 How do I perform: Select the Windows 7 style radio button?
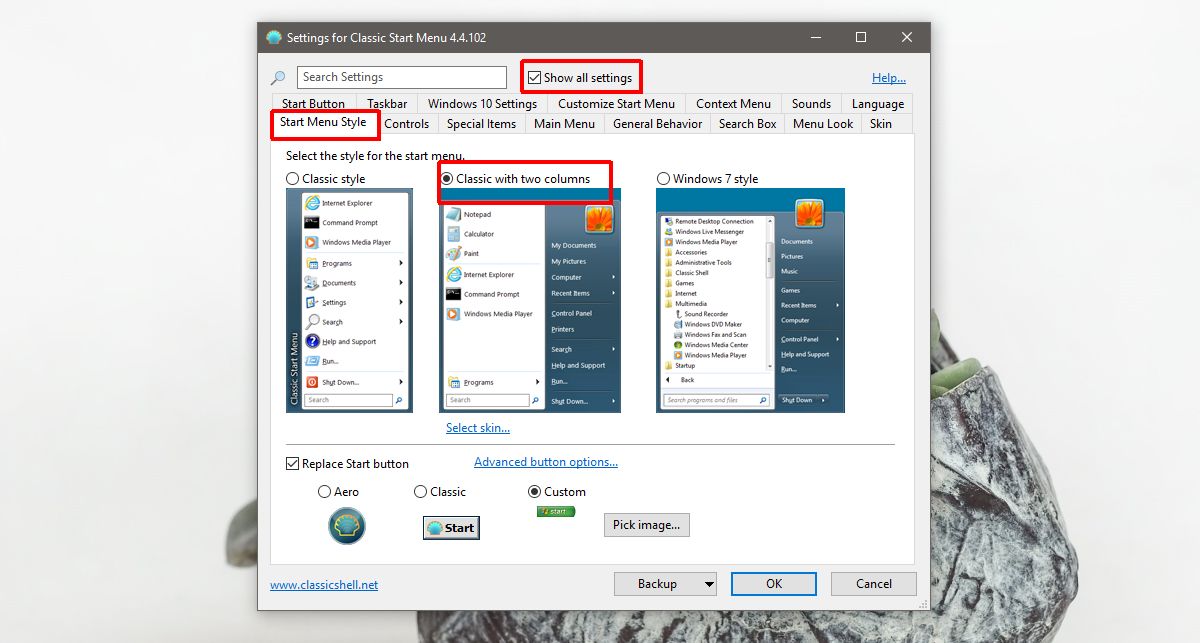[663, 179]
